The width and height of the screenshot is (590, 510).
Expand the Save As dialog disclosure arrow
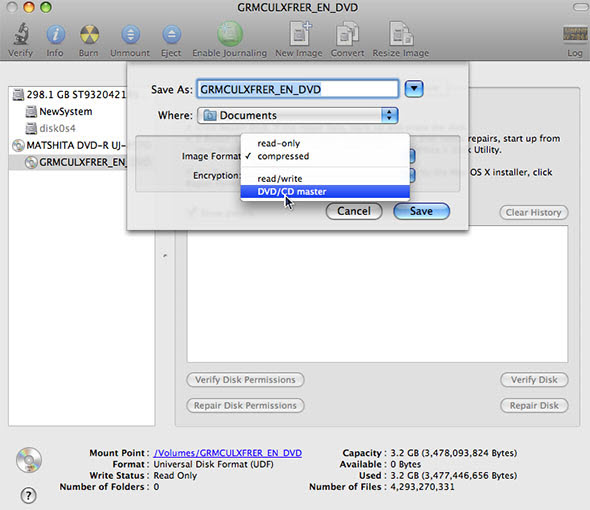click(414, 89)
